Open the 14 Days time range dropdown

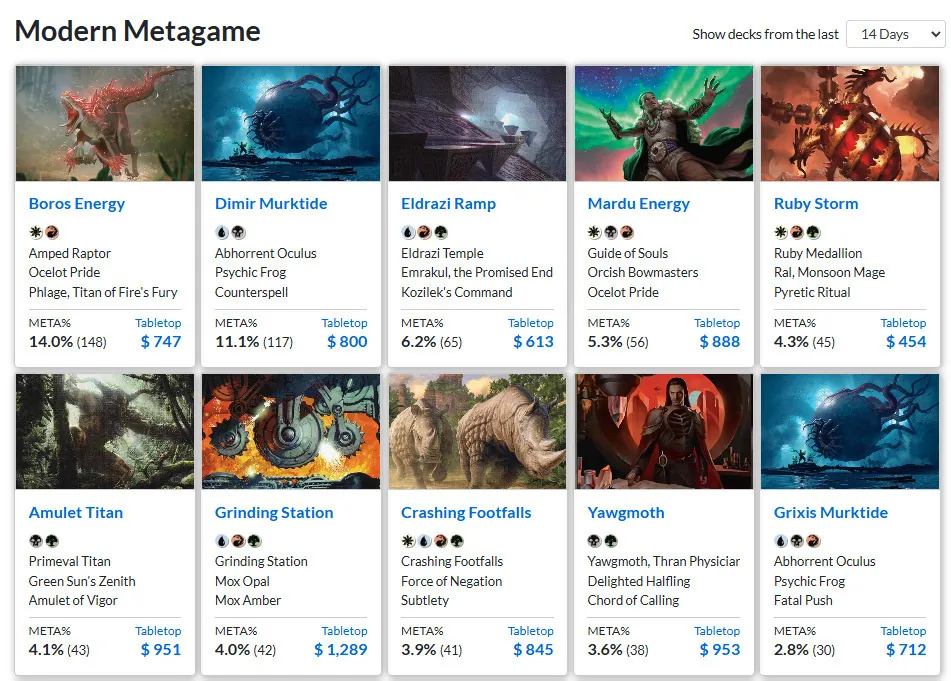896,35
